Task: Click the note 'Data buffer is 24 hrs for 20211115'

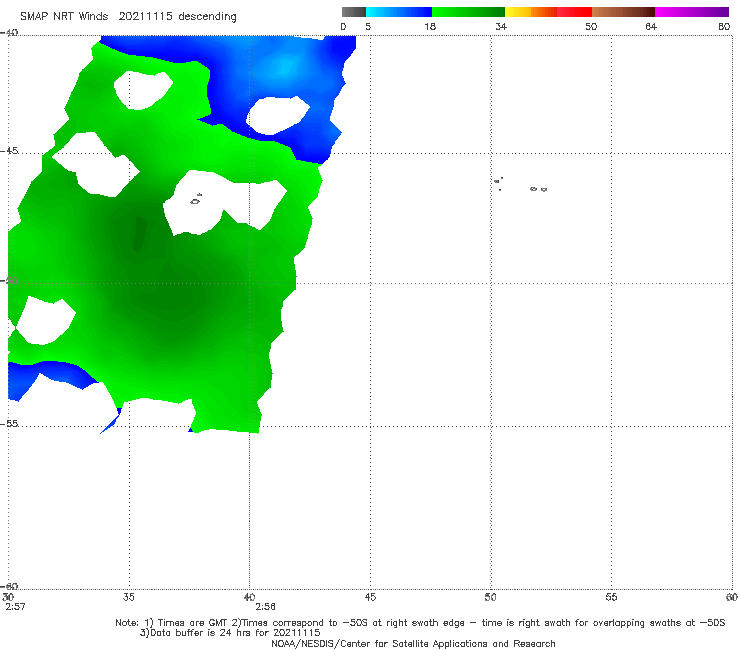Action: pos(230,633)
